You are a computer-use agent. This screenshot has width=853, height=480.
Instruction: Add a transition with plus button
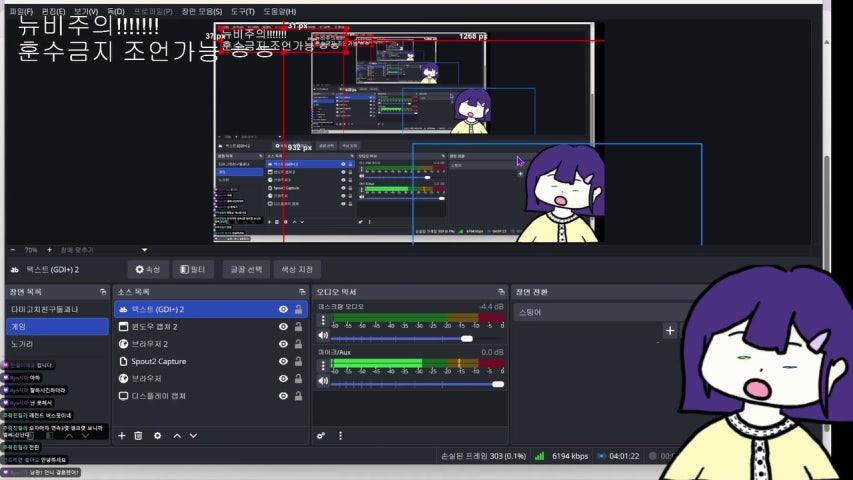670,330
